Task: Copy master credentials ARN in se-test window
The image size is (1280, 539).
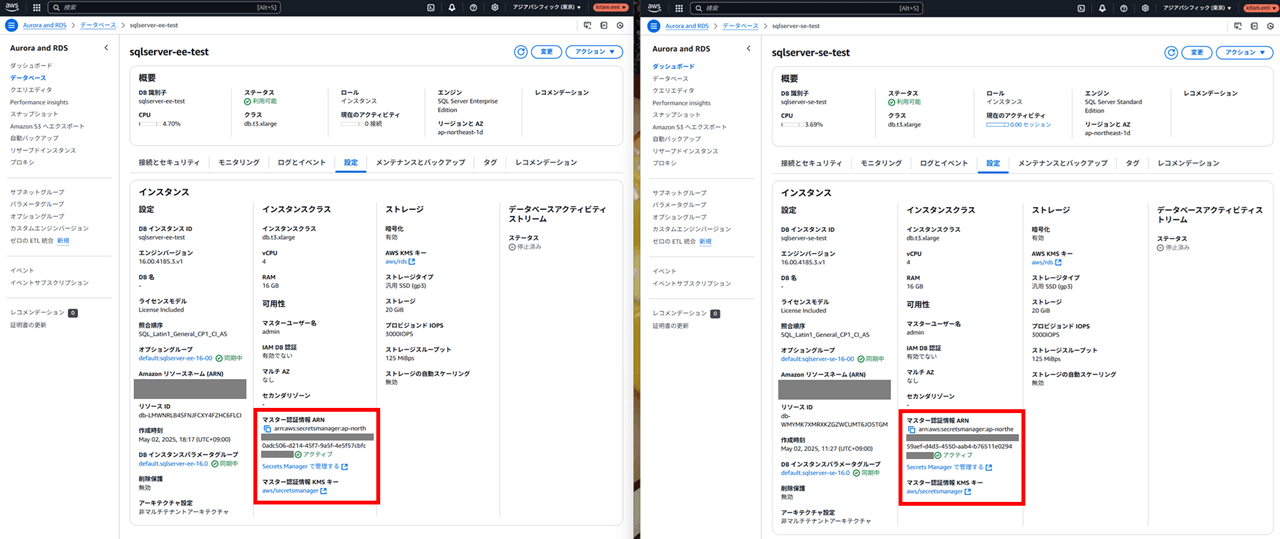Action: (x=911, y=428)
